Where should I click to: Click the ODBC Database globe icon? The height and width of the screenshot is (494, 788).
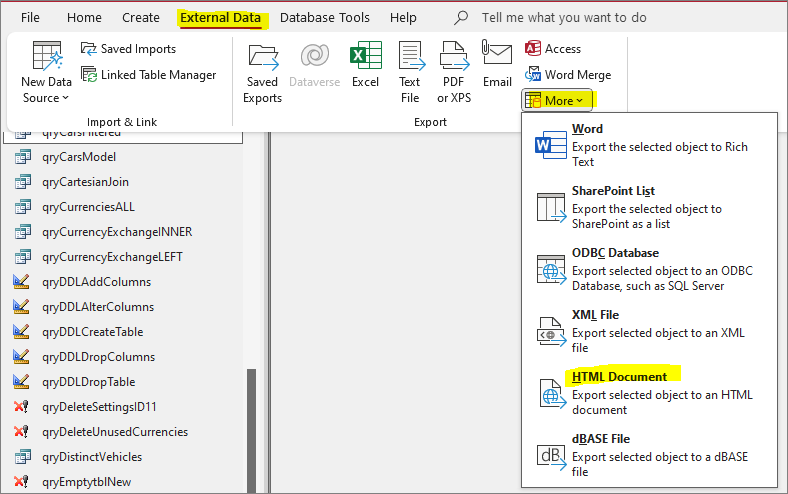pos(551,270)
